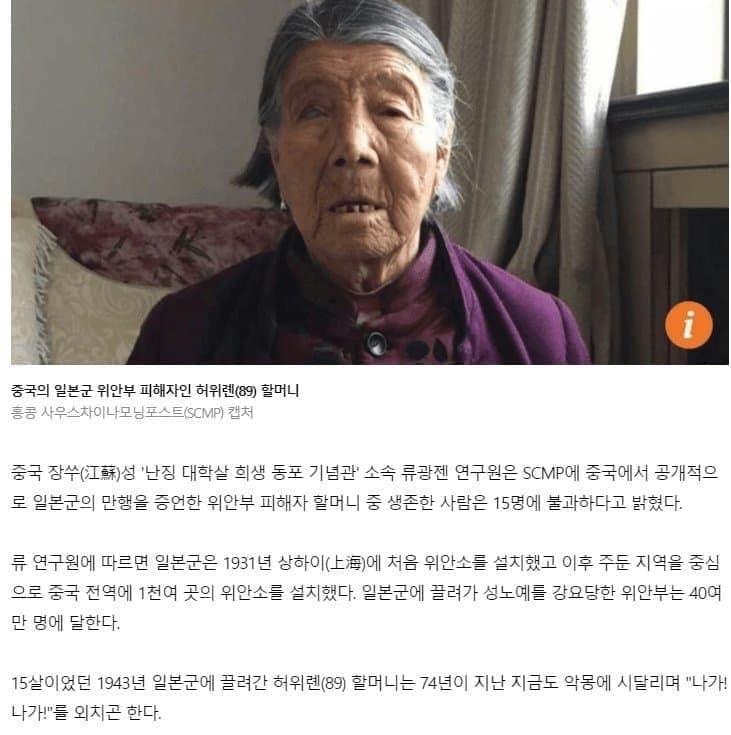This screenshot has height=735, width=731.
Task: Click '허위롄(89)' in the last paragraph
Action: 309,683
